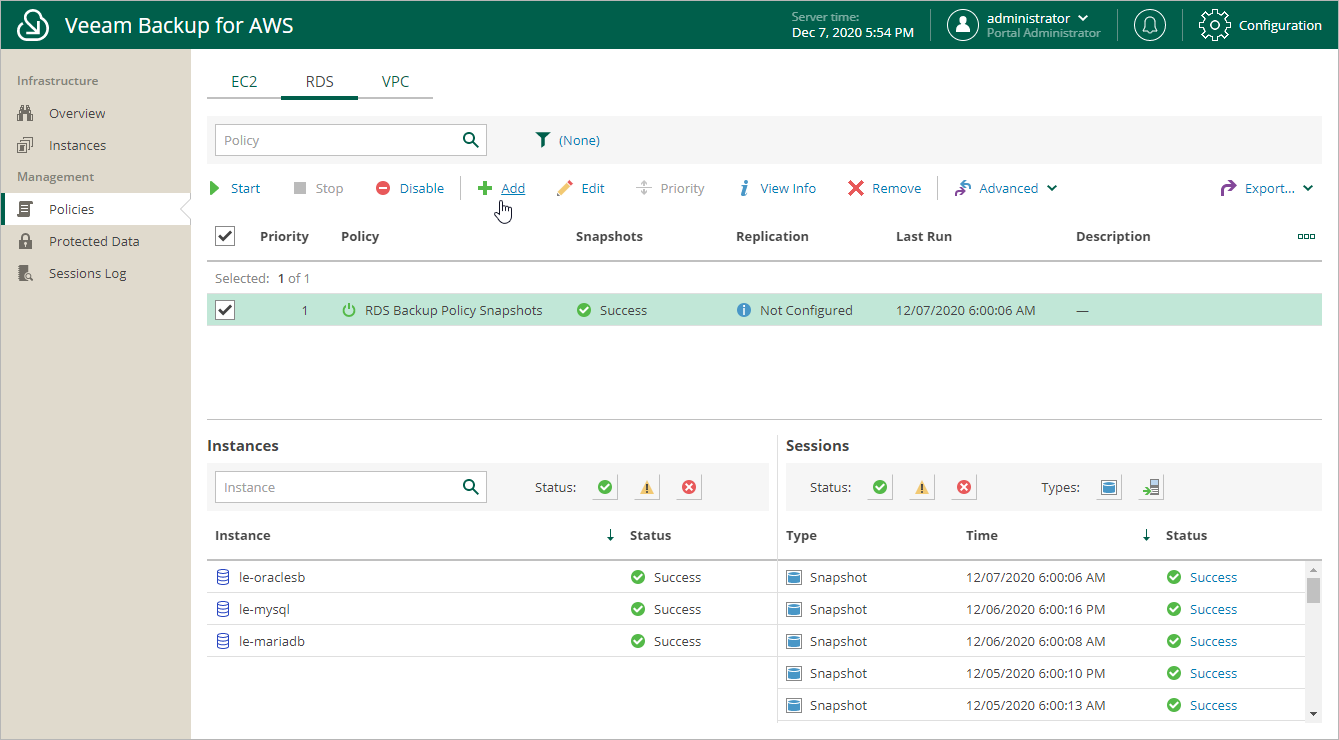Filter sessions by error status
The height and width of the screenshot is (740, 1339).
click(964, 487)
